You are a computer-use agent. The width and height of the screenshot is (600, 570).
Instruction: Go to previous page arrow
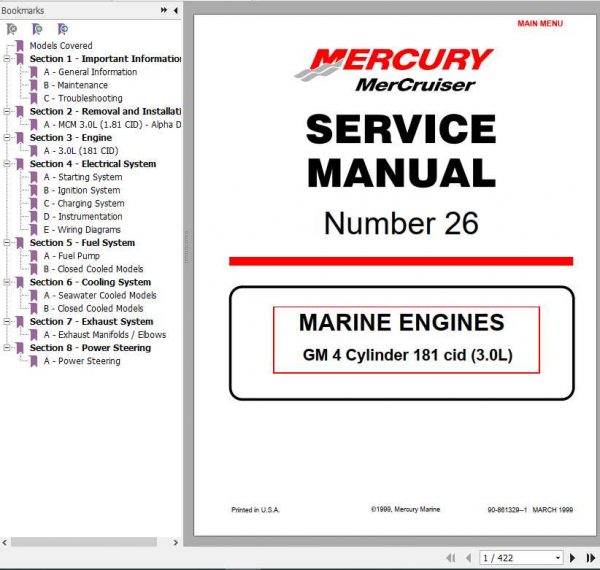tap(468, 558)
